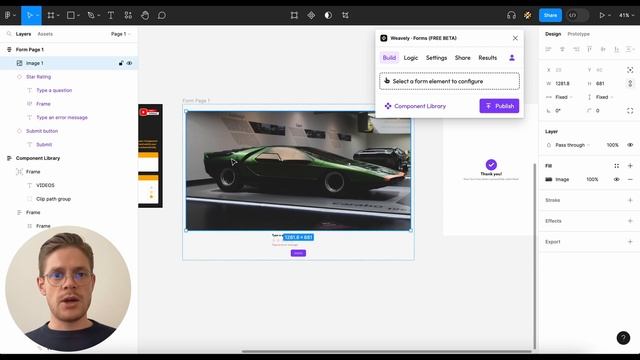Open Pen tool options arrow
The width and height of the screenshot is (640, 360).
click(x=99, y=16)
